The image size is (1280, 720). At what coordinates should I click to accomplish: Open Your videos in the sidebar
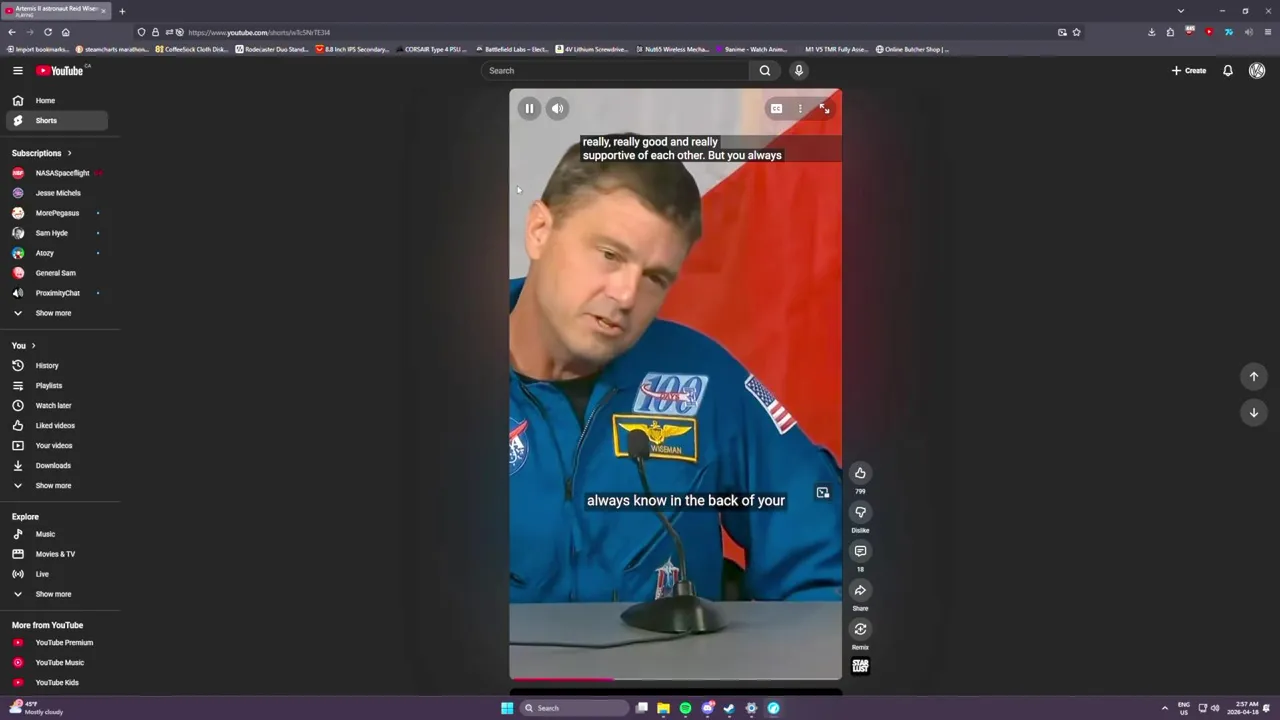tap(56, 445)
